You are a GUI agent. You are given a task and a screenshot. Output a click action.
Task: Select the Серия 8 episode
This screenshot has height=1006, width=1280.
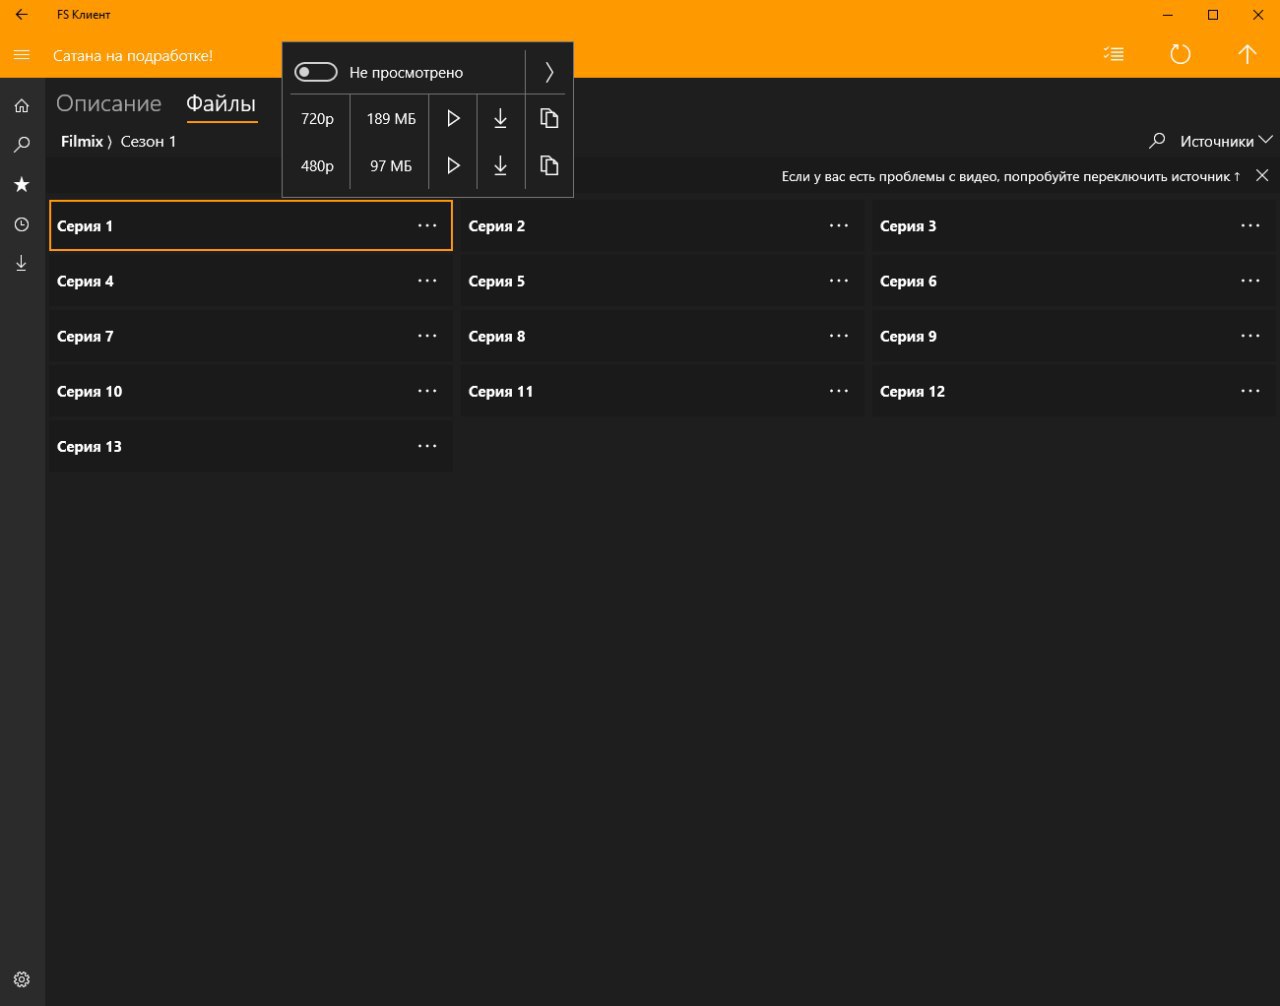coord(662,336)
